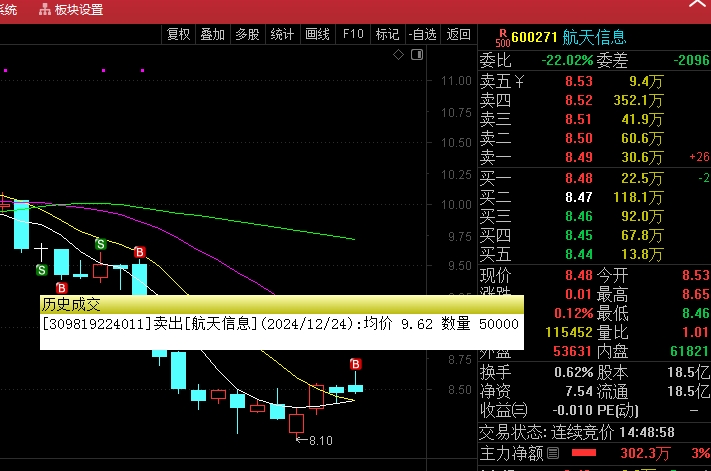Image resolution: width=711 pixels, height=471 pixels.
Task: Click the ¥ icon next to 卖五
Action: 519,82
